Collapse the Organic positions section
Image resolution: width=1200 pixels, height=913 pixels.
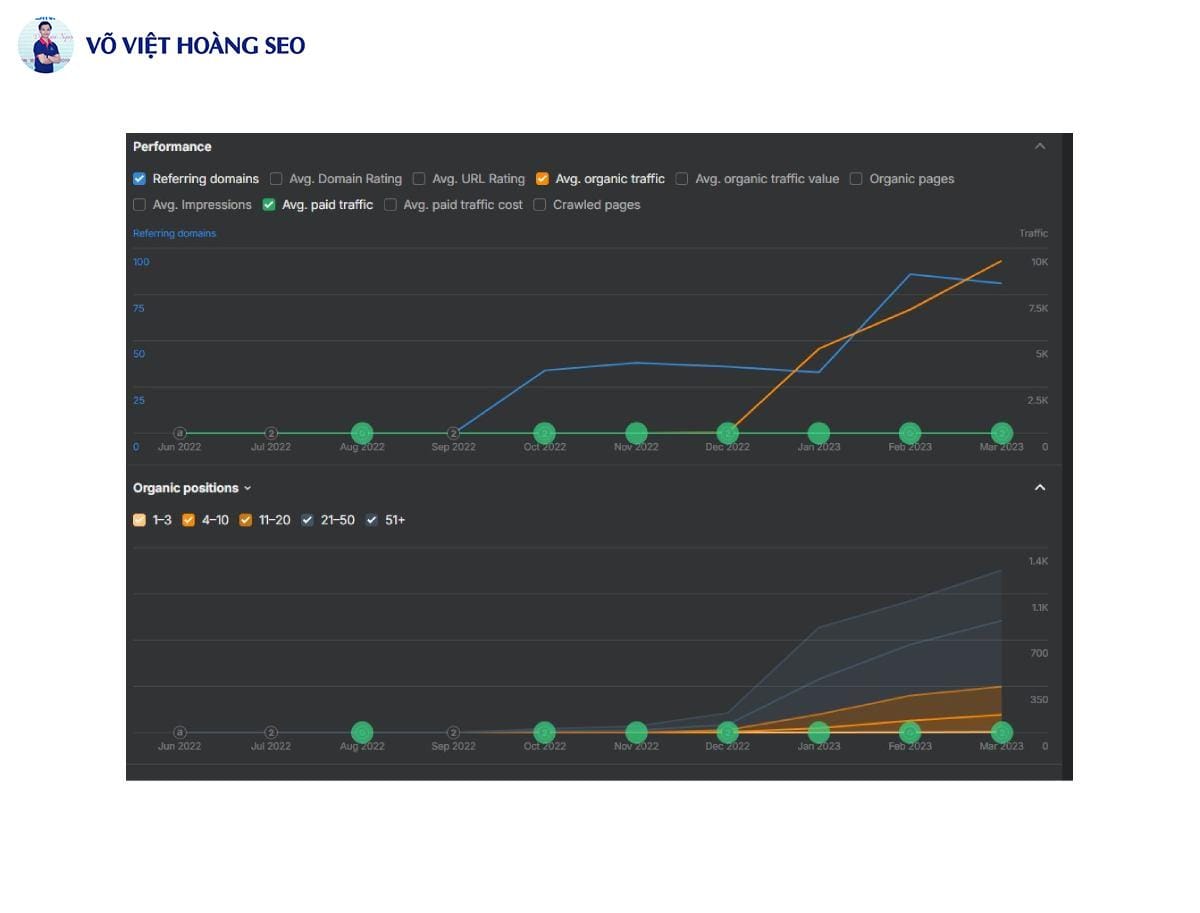click(1039, 487)
